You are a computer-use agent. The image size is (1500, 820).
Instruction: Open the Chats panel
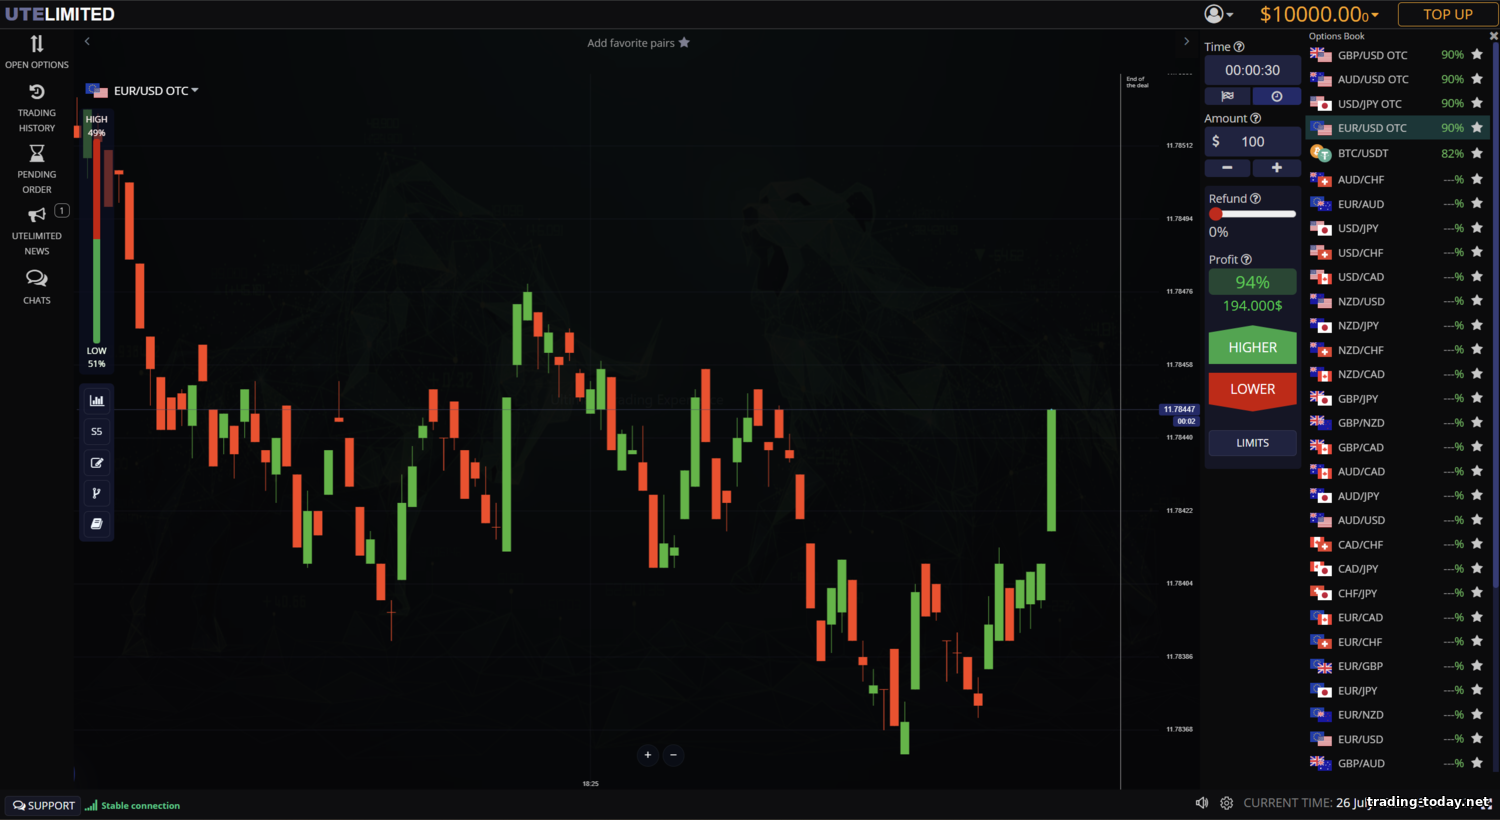37,285
